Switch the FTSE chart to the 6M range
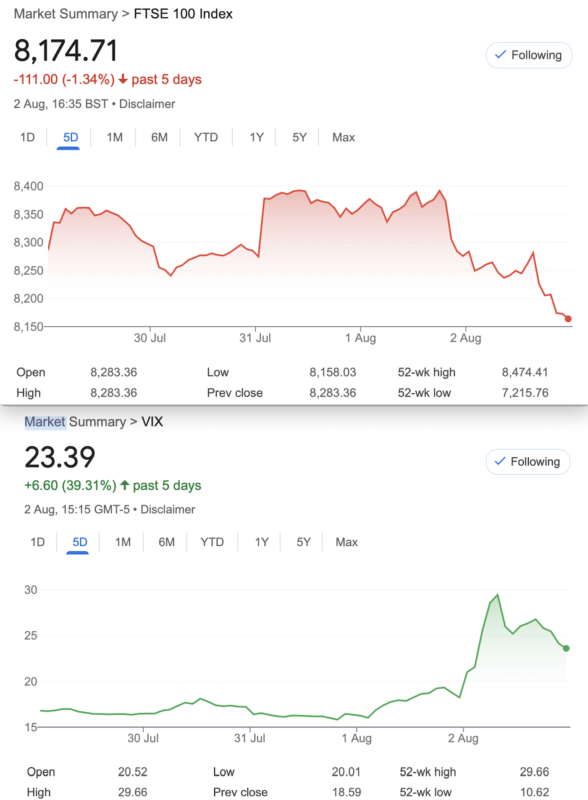This screenshot has height=800, width=588. click(x=159, y=137)
